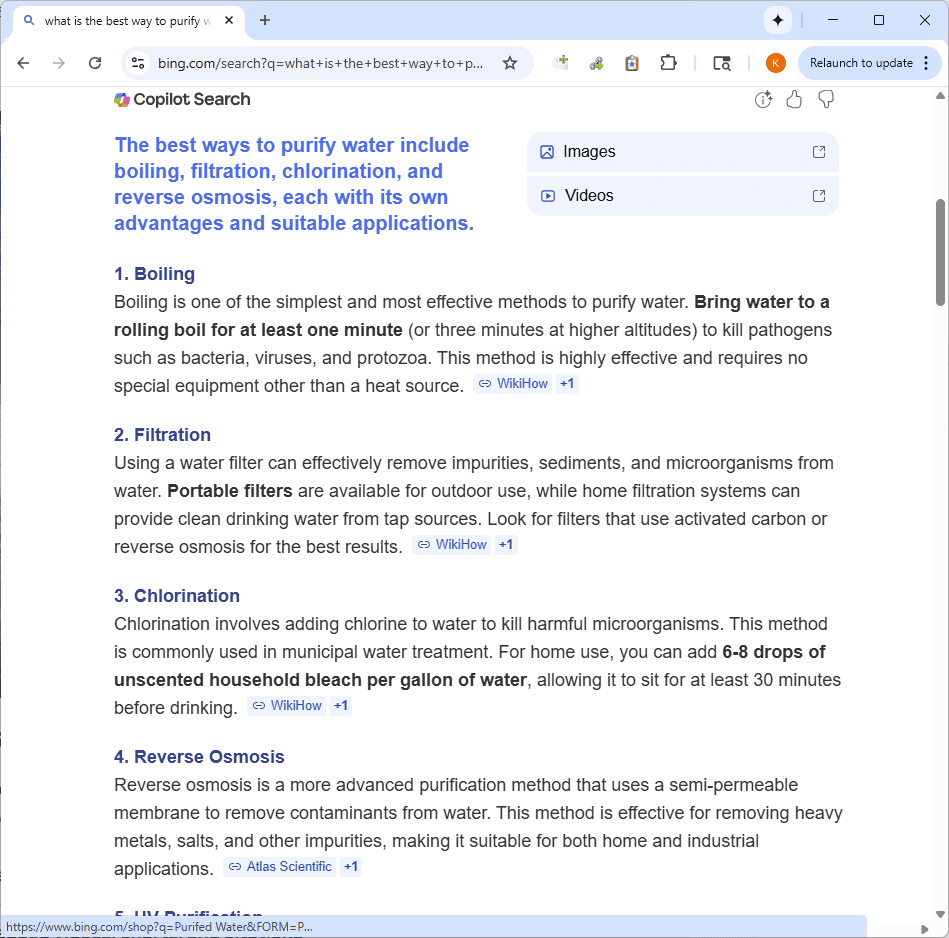The height and width of the screenshot is (938, 949).
Task: Click the '4. Reverse Osmosis' heading
Action: 199,757
